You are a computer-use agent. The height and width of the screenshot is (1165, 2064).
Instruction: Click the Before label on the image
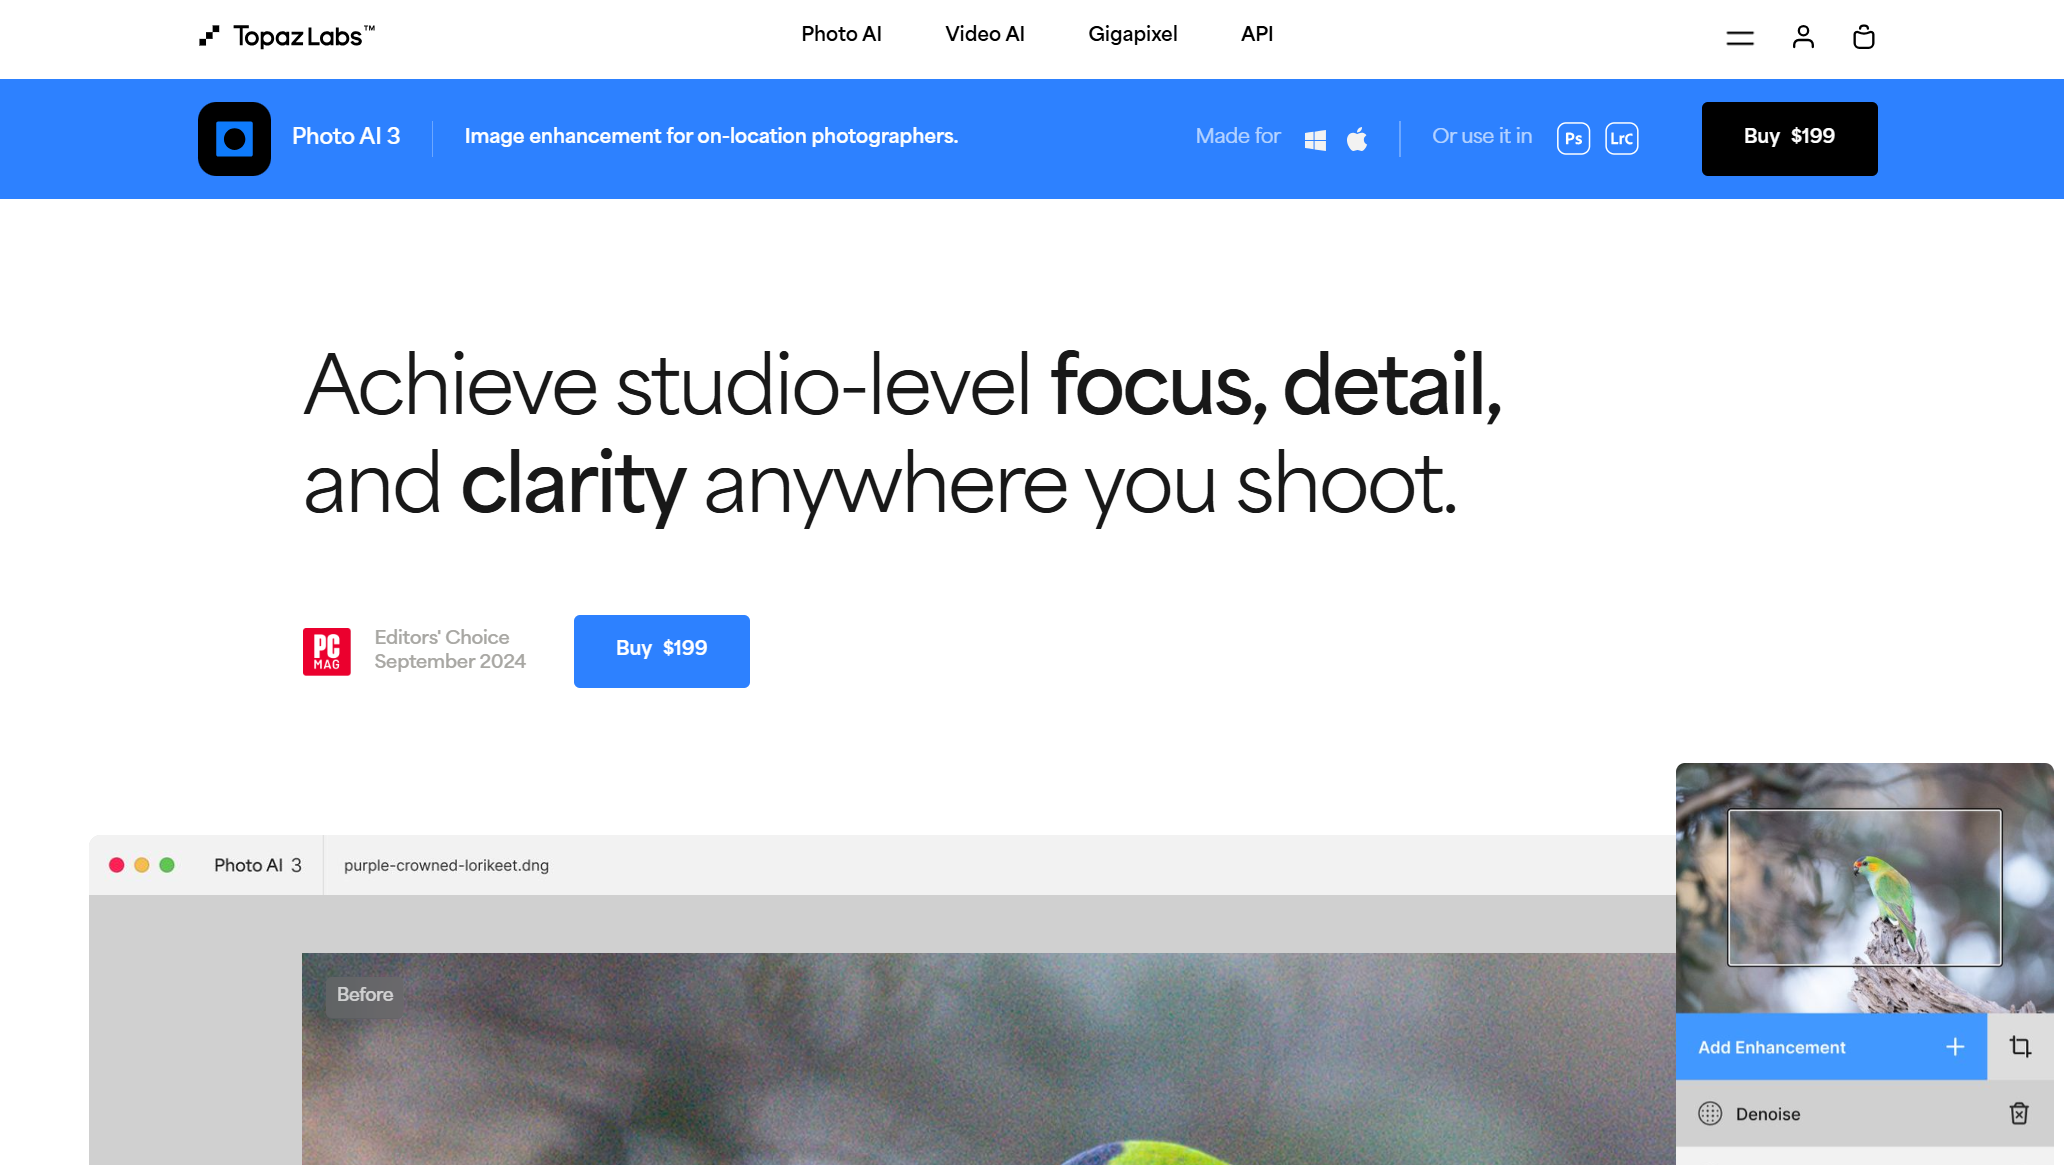pyautogui.click(x=365, y=995)
